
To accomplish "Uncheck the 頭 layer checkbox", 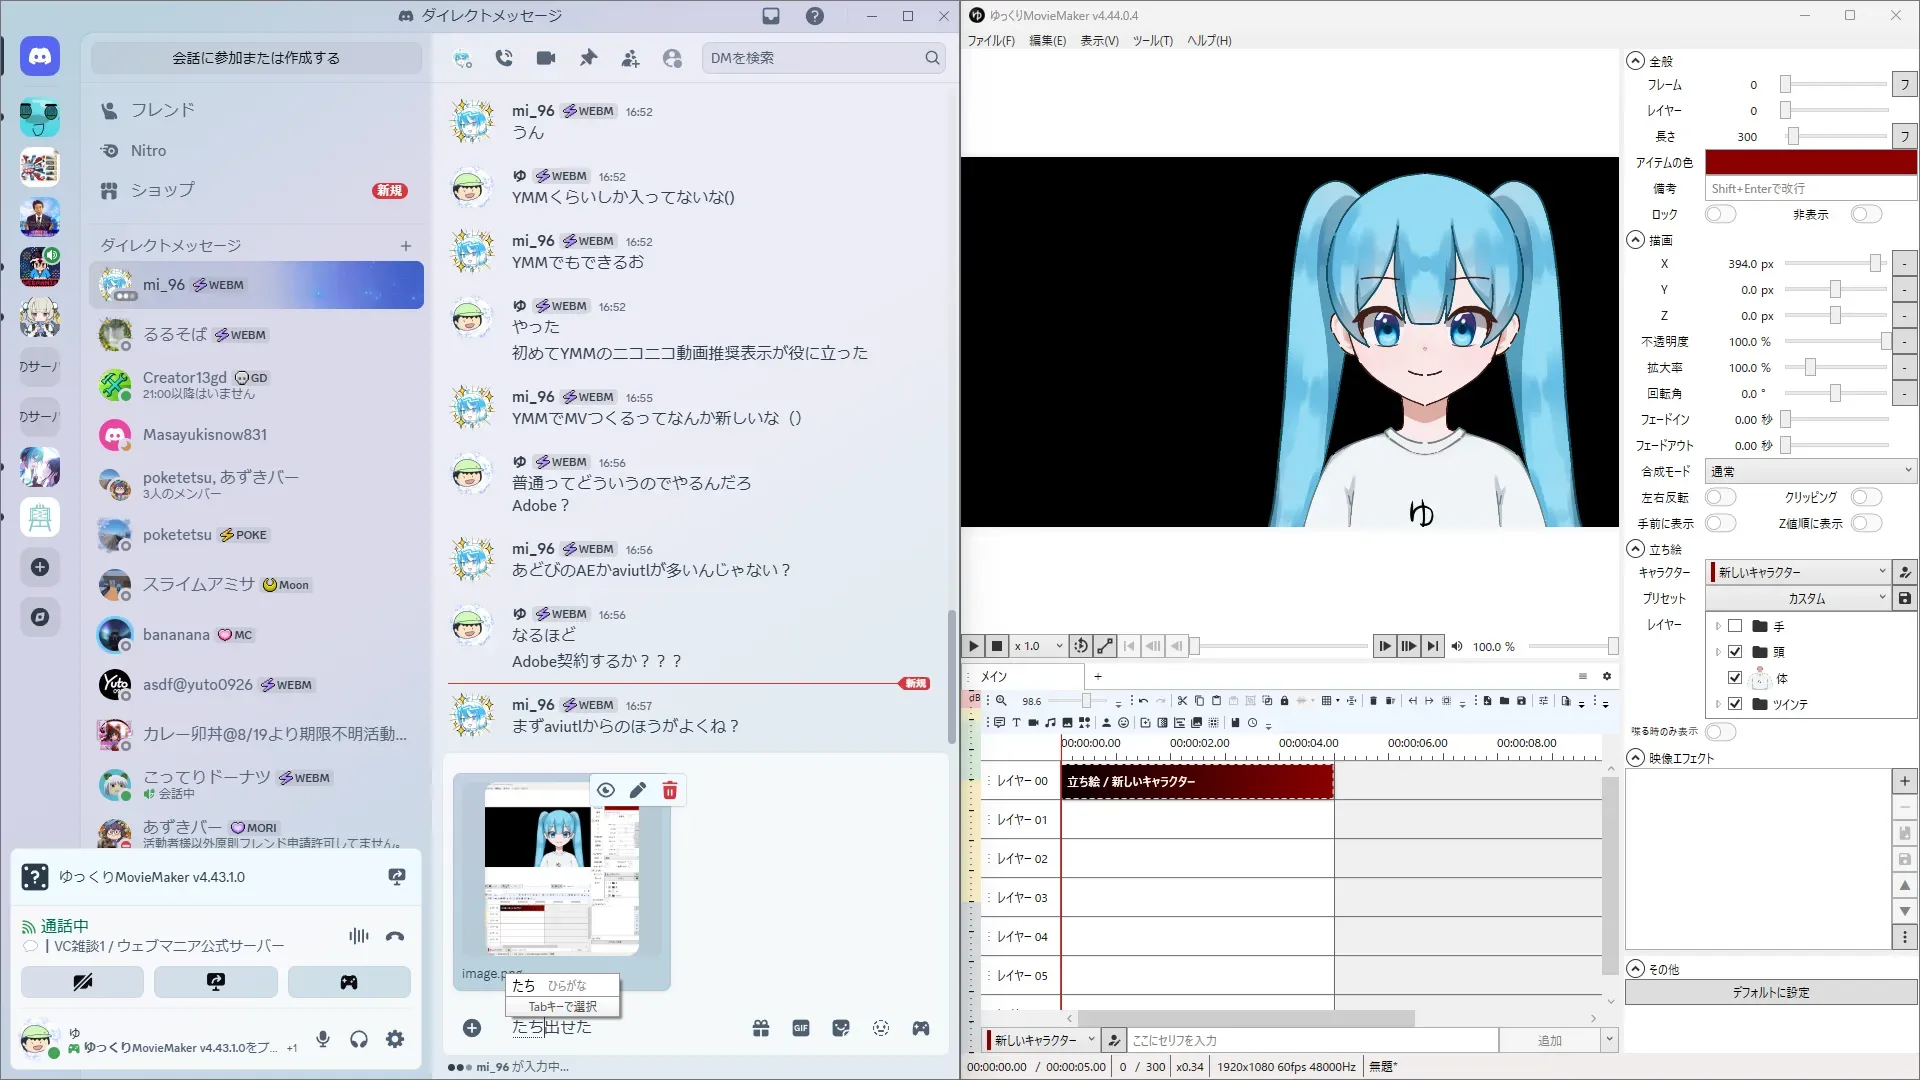I will [x=1735, y=652].
